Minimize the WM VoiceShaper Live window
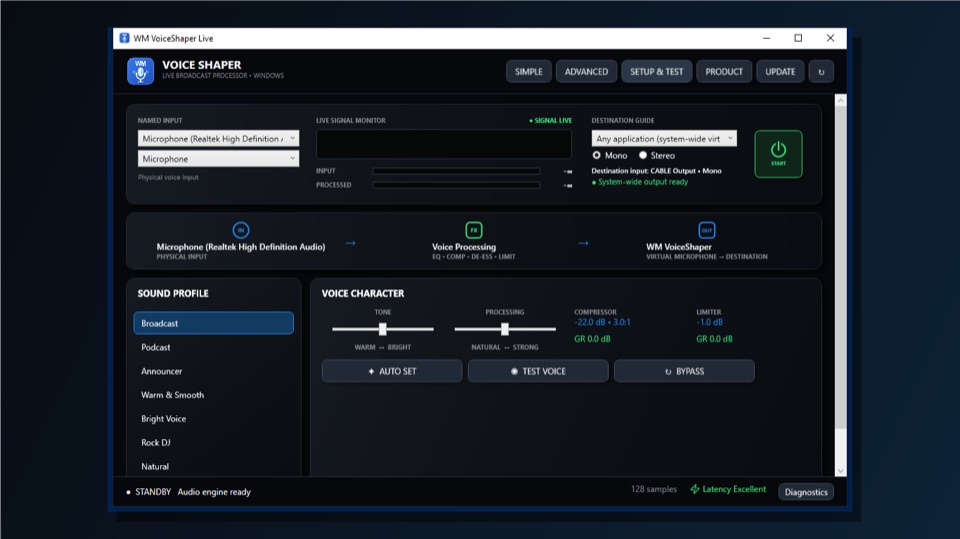Image resolution: width=960 pixels, height=539 pixels. [766, 38]
